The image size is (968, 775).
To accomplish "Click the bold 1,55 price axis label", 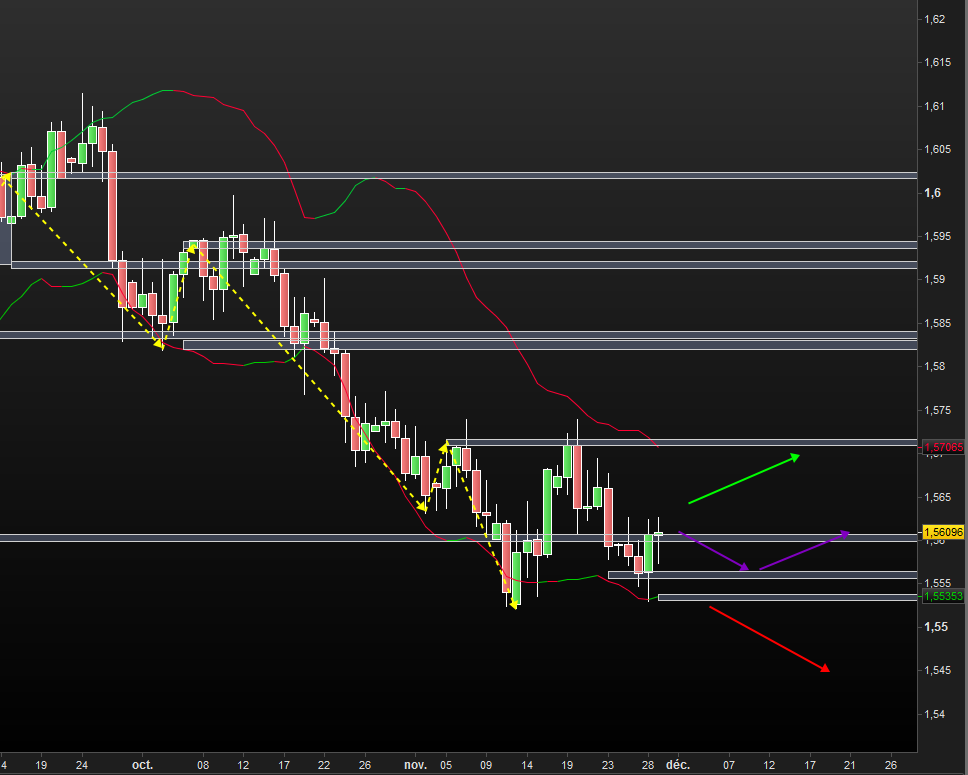I will (935, 627).
